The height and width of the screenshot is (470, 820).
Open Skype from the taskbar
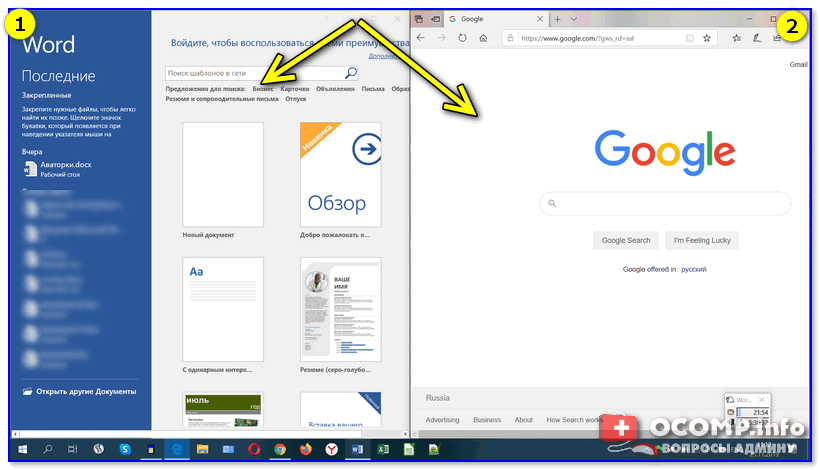pyautogui.click(x=125, y=449)
